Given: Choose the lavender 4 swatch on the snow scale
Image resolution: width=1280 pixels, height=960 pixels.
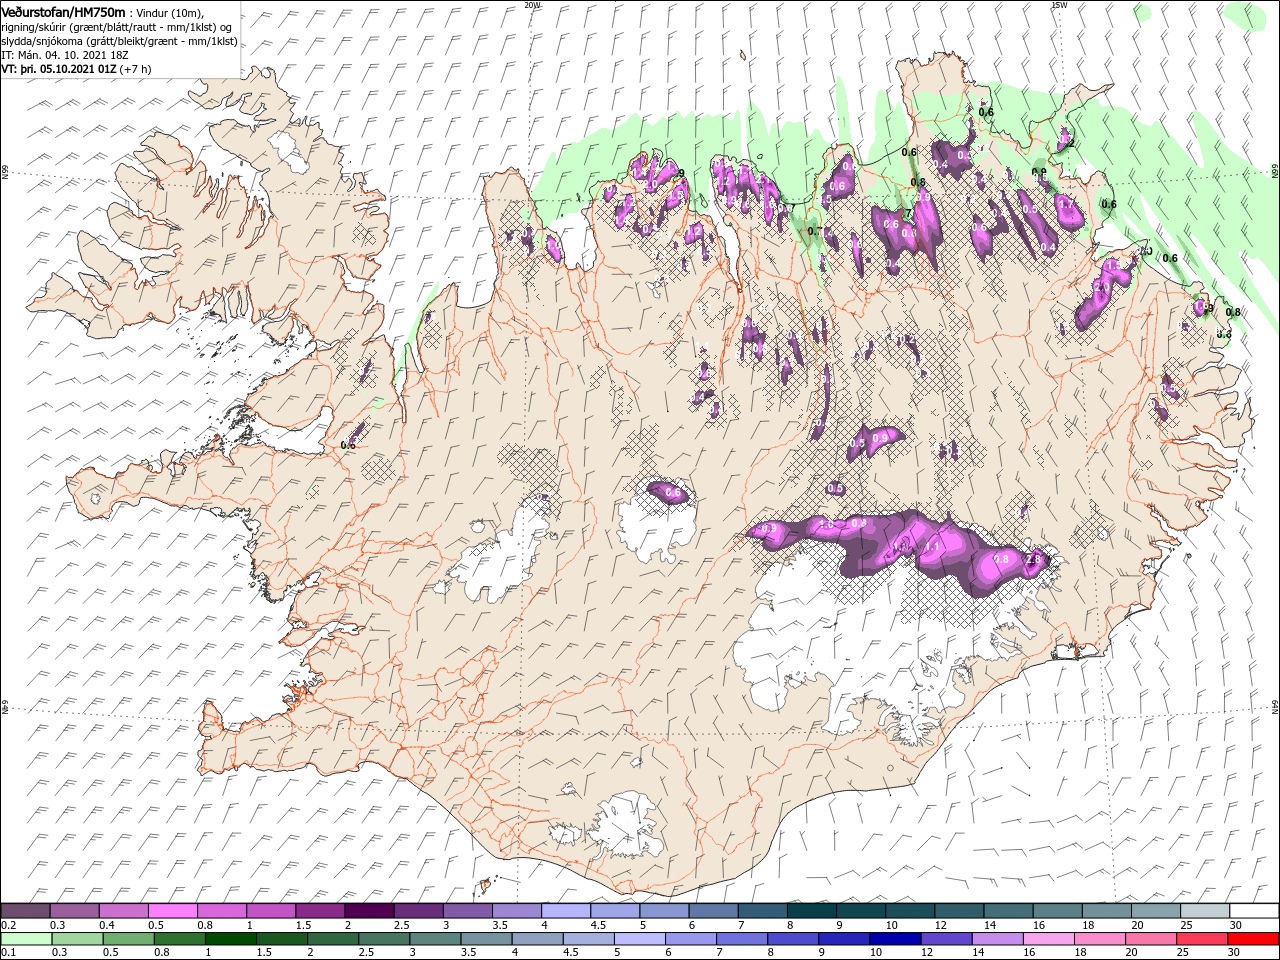Looking at the screenshot, I should pyautogui.click(x=566, y=911).
